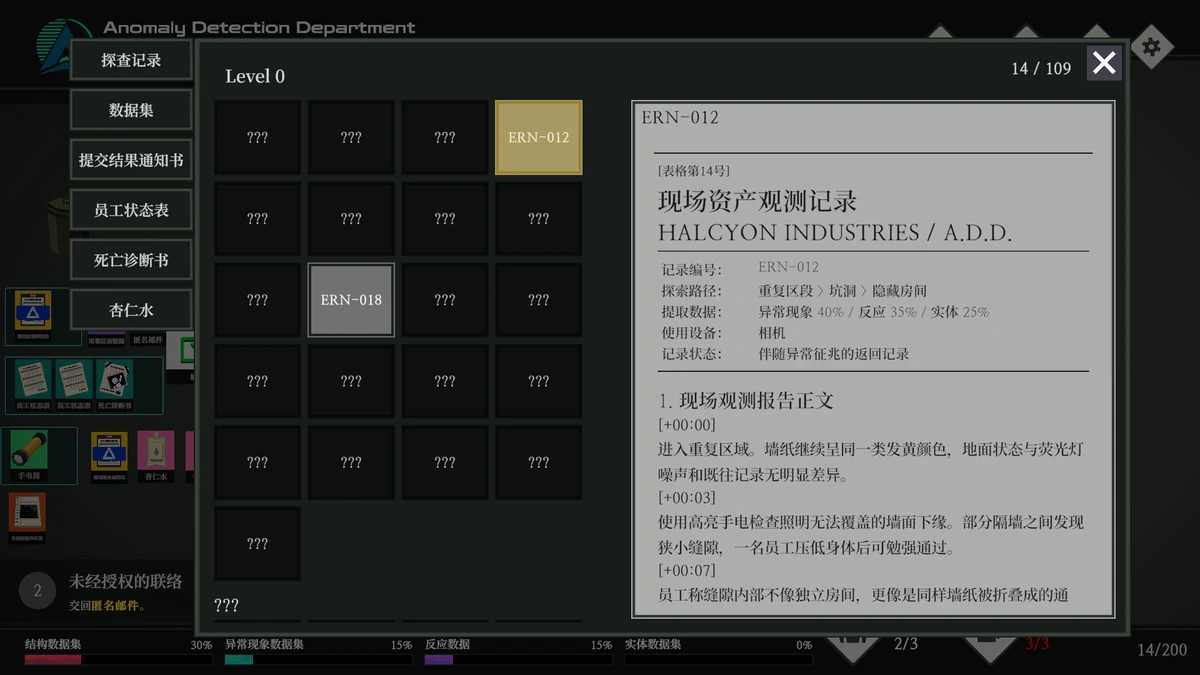Select the ERN-018 record tile
The height and width of the screenshot is (675, 1200).
click(351, 300)
